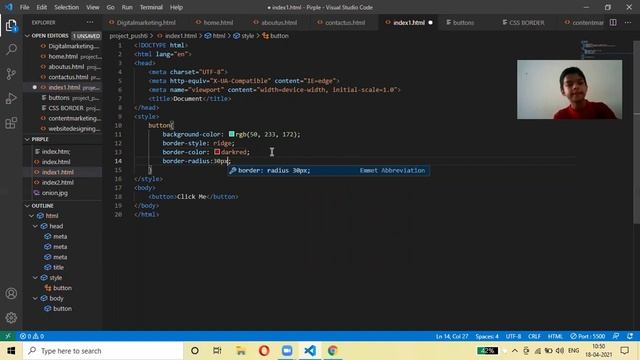Open notifications bell in status bar
This screenshot has width=640, height=360.
630,336
